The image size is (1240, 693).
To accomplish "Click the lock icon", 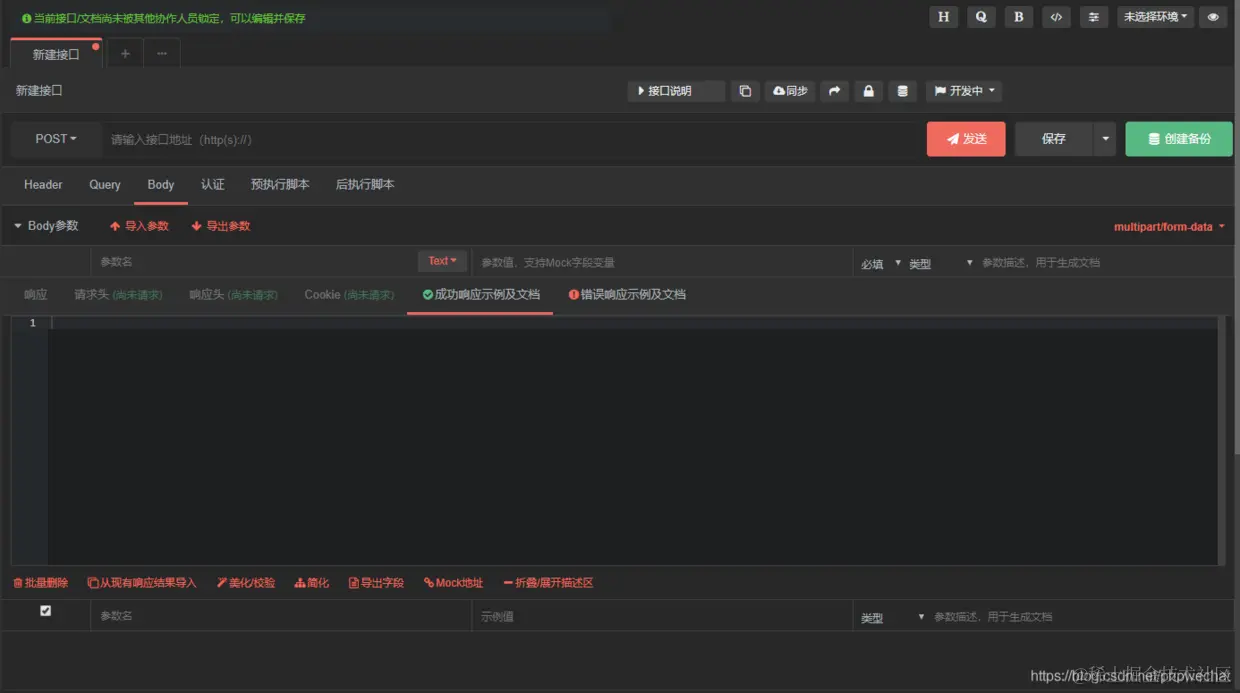I will pos(868,91).
